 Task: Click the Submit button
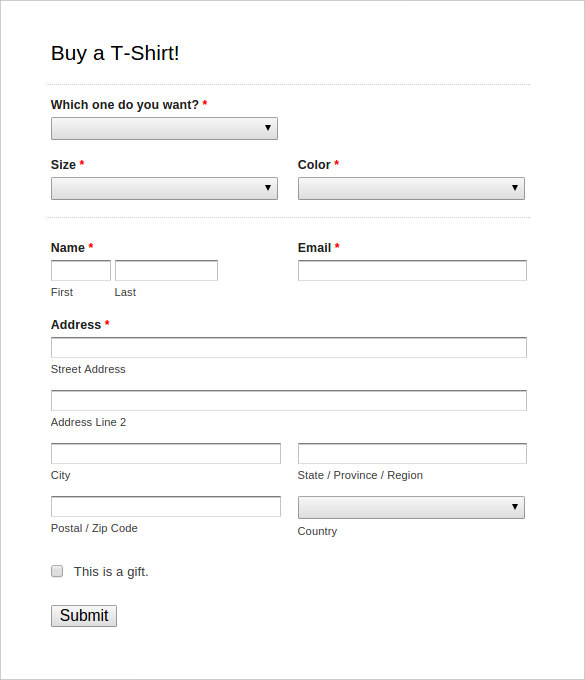tap(84, 616)
